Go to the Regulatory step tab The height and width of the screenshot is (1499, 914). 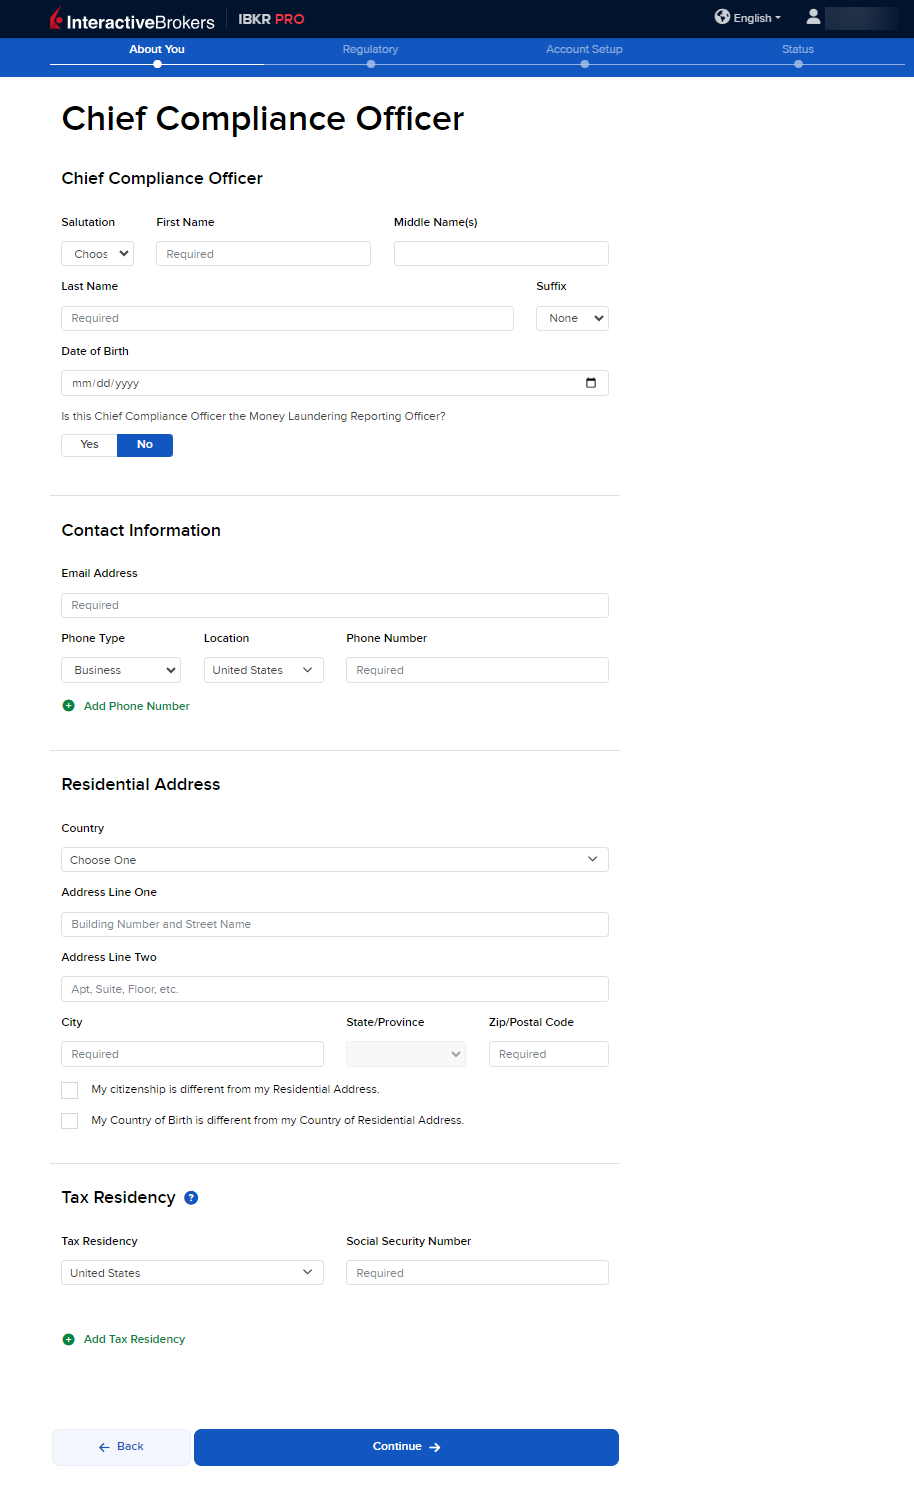[370, 50]
